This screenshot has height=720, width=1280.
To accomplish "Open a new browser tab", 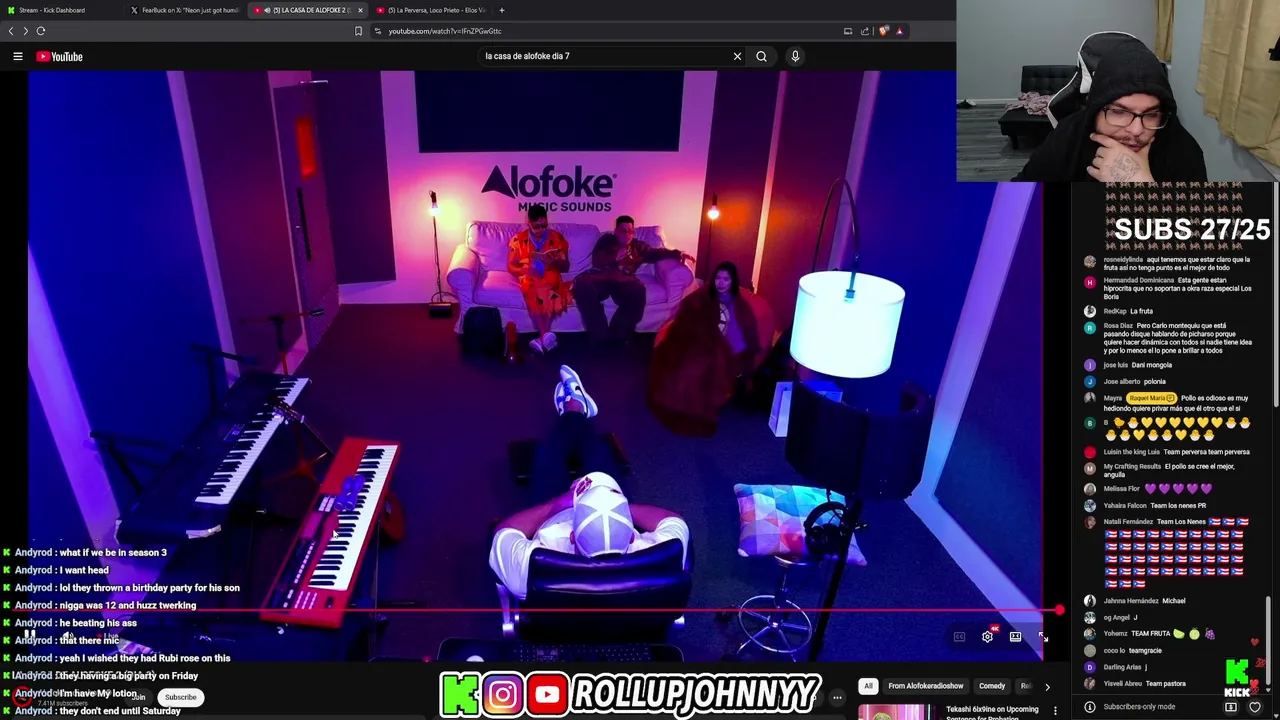I will 502,10.
